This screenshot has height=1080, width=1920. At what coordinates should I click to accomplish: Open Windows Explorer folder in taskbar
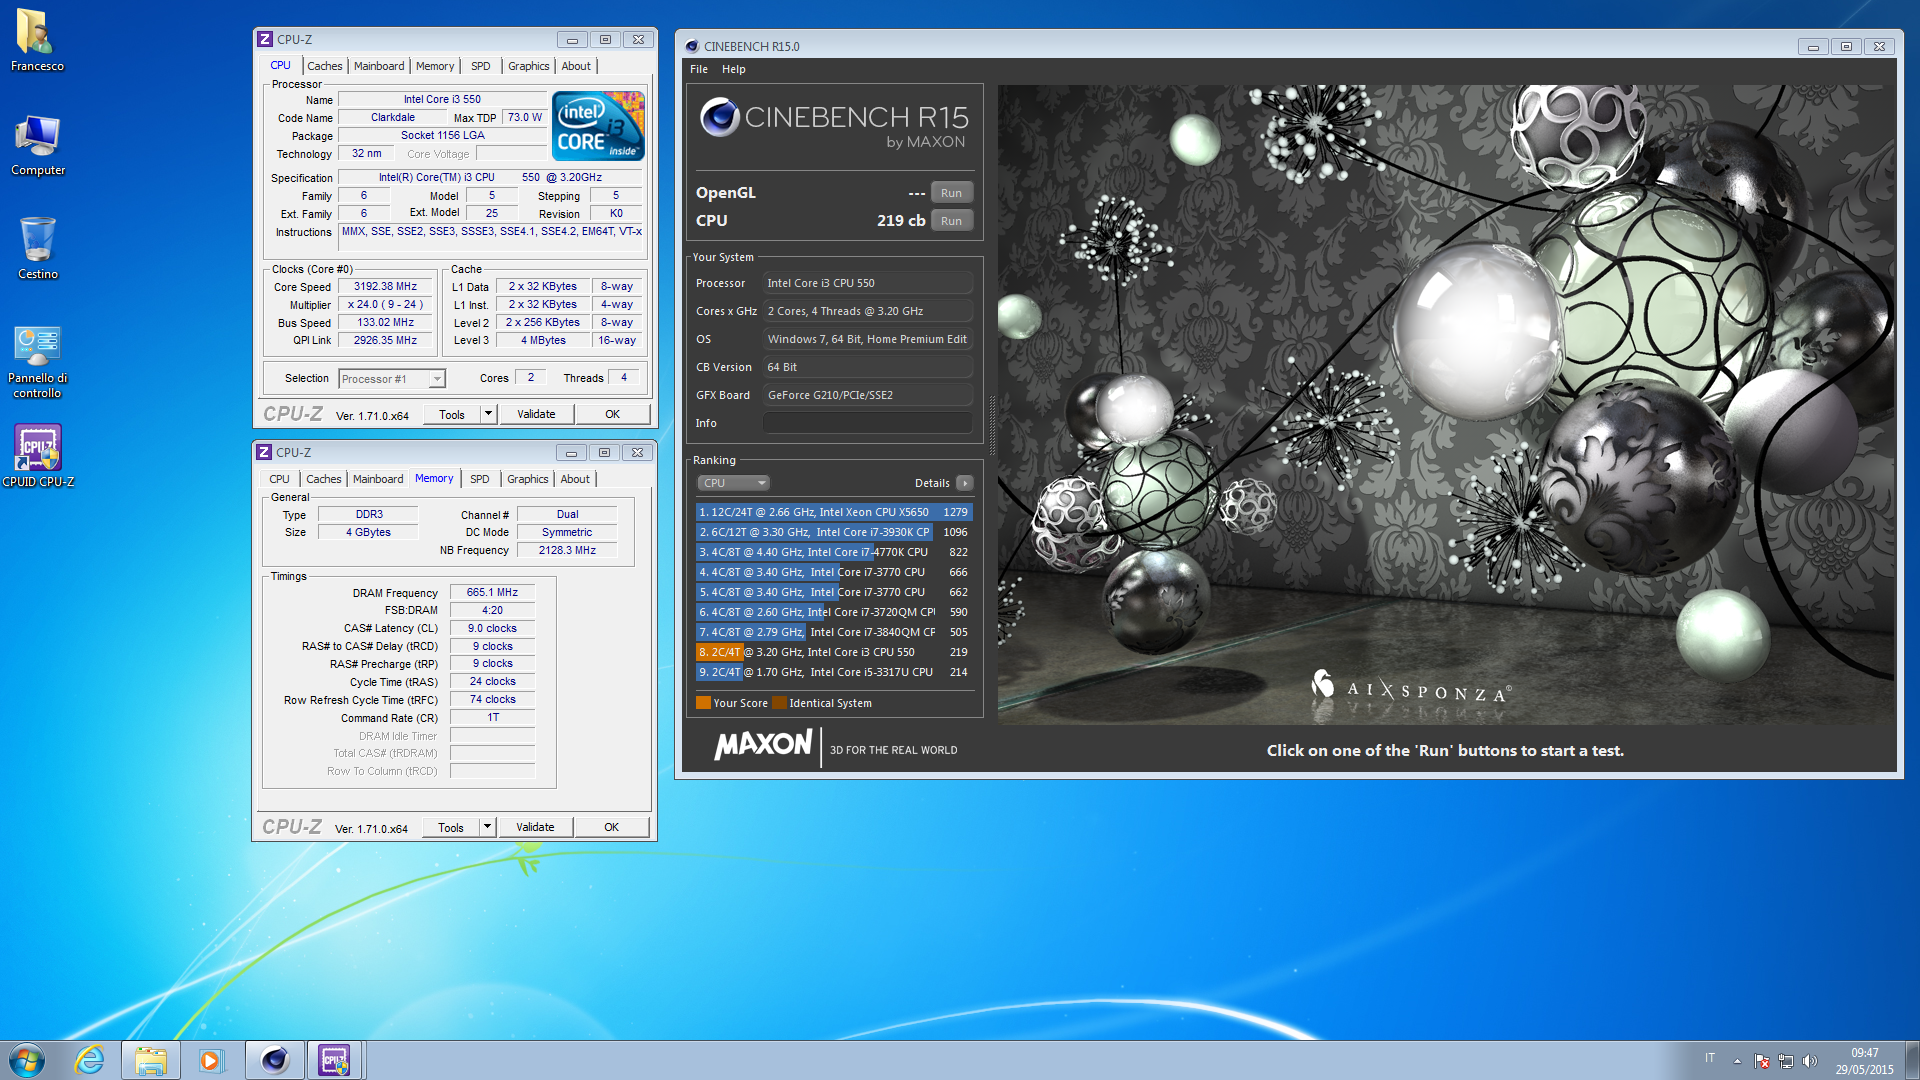151,1060
